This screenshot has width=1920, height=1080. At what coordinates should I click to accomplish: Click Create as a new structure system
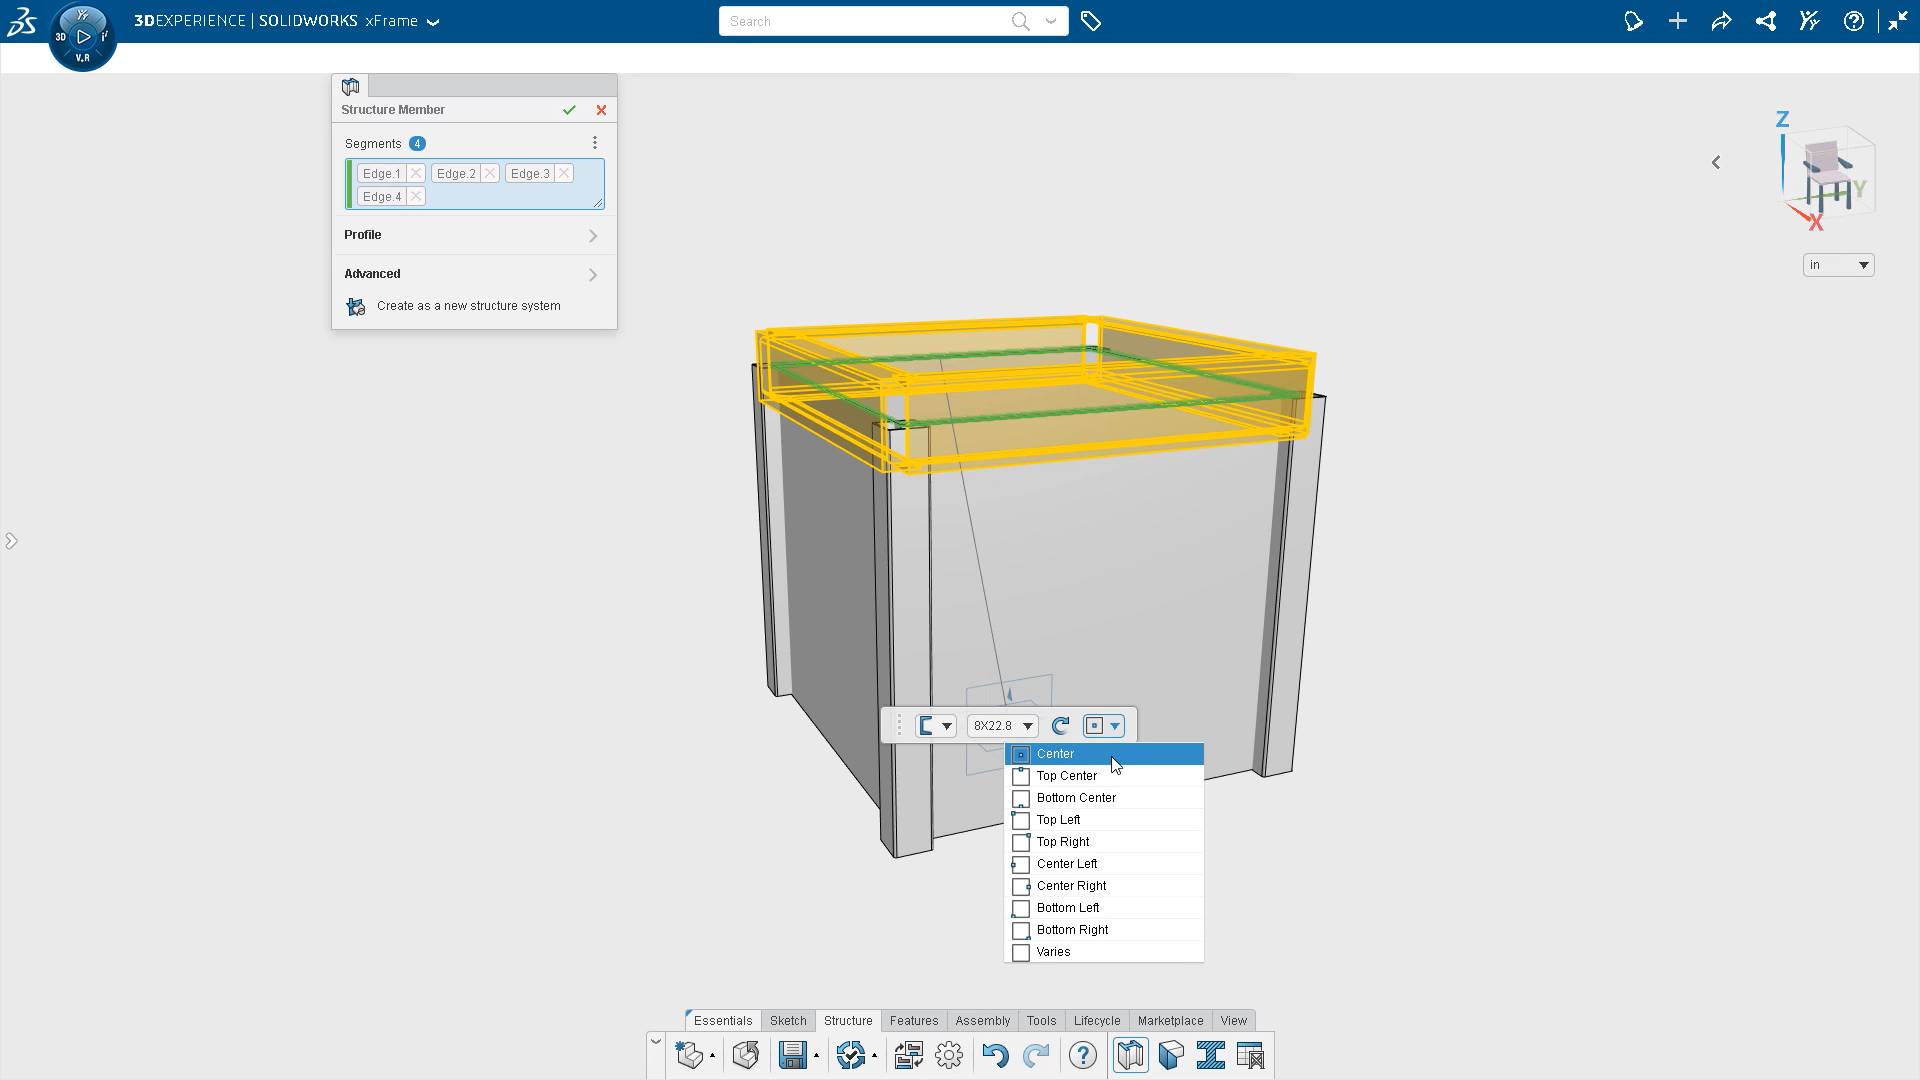[468, 306]
